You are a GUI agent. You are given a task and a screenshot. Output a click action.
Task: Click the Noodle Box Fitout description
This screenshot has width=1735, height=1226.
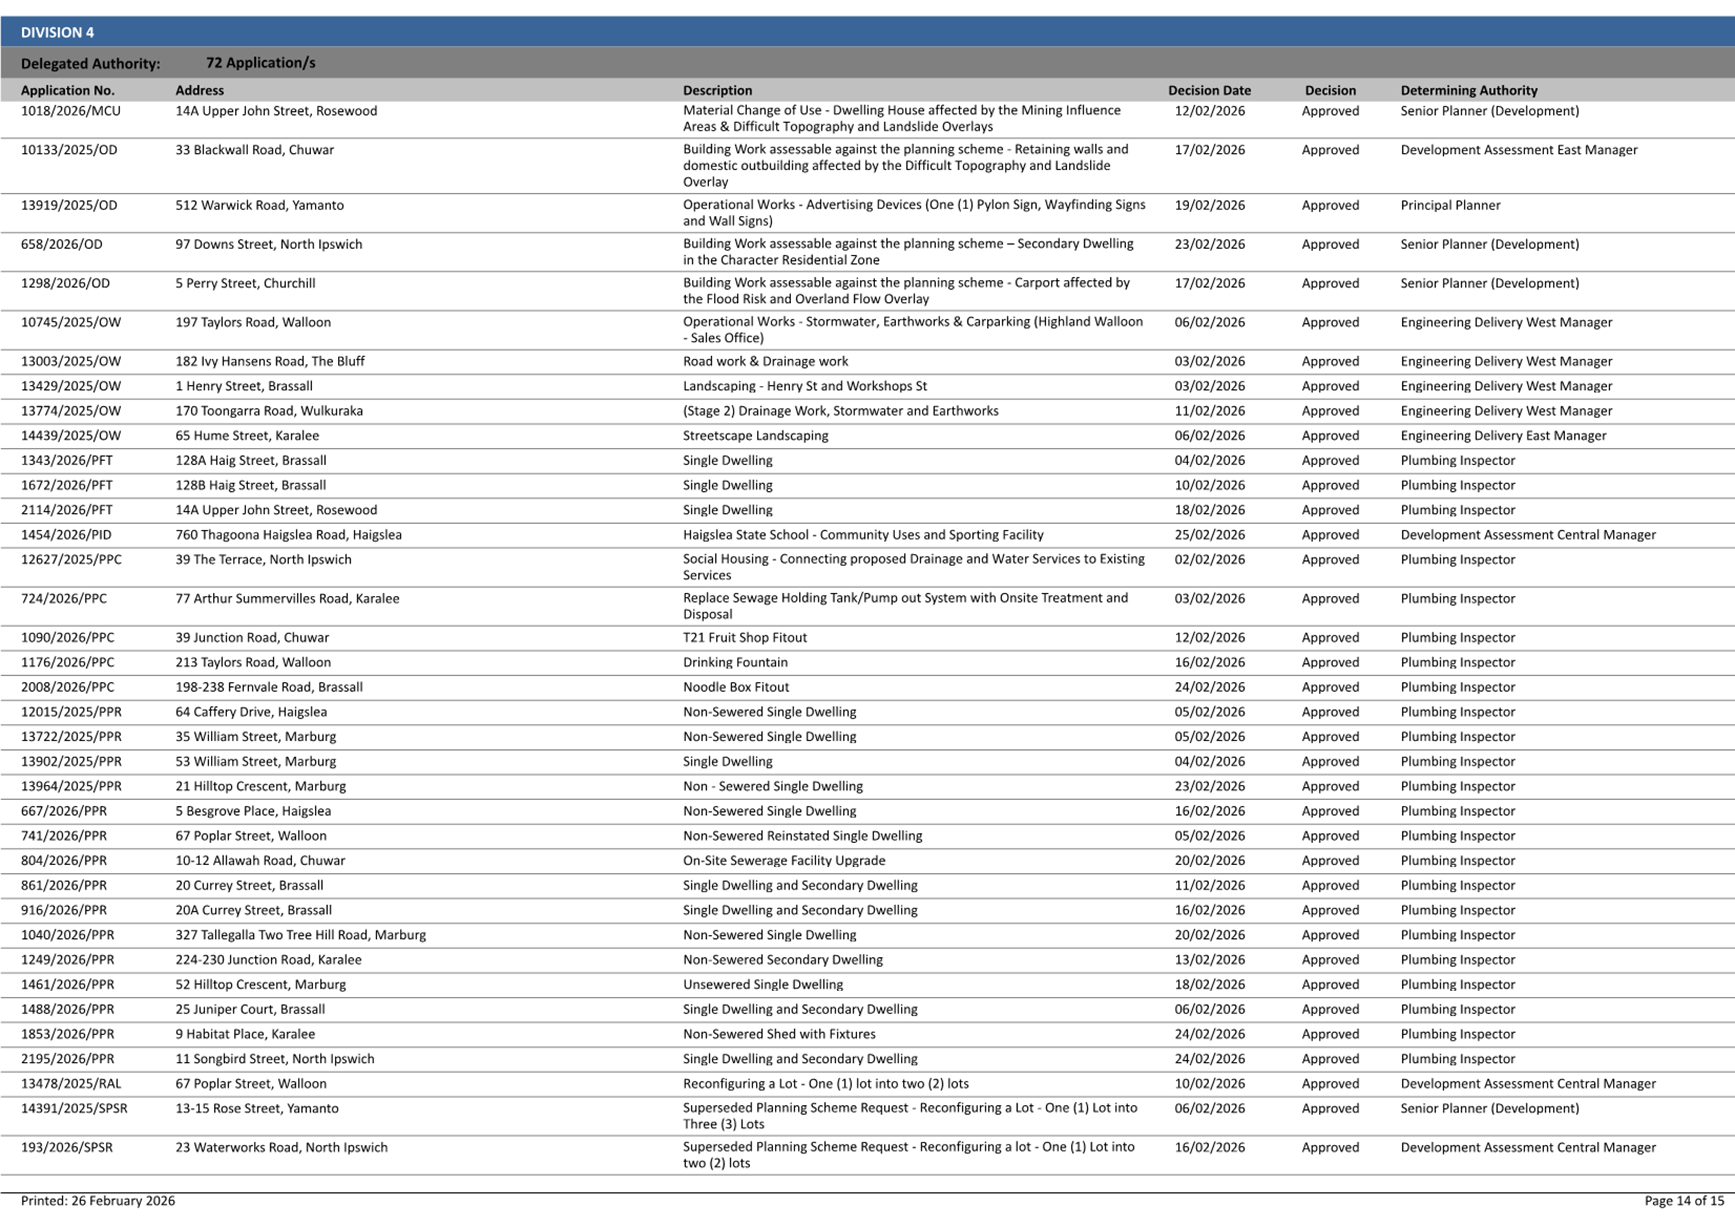point(735,687)
